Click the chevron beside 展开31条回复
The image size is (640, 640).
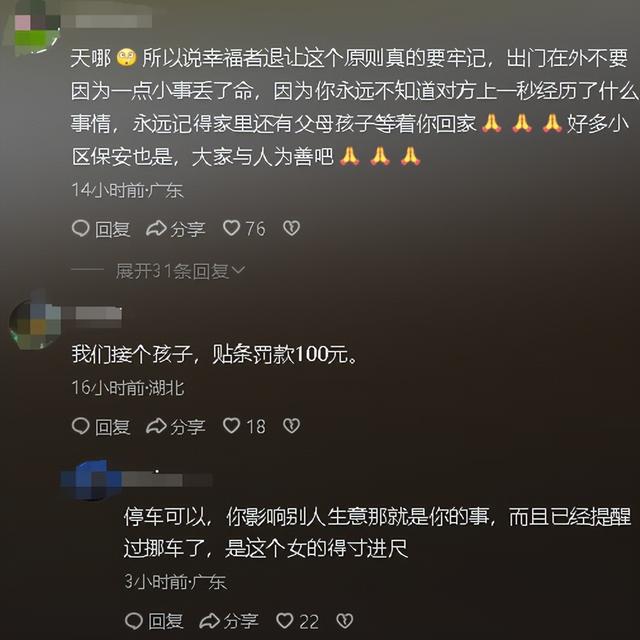point(239,270)
